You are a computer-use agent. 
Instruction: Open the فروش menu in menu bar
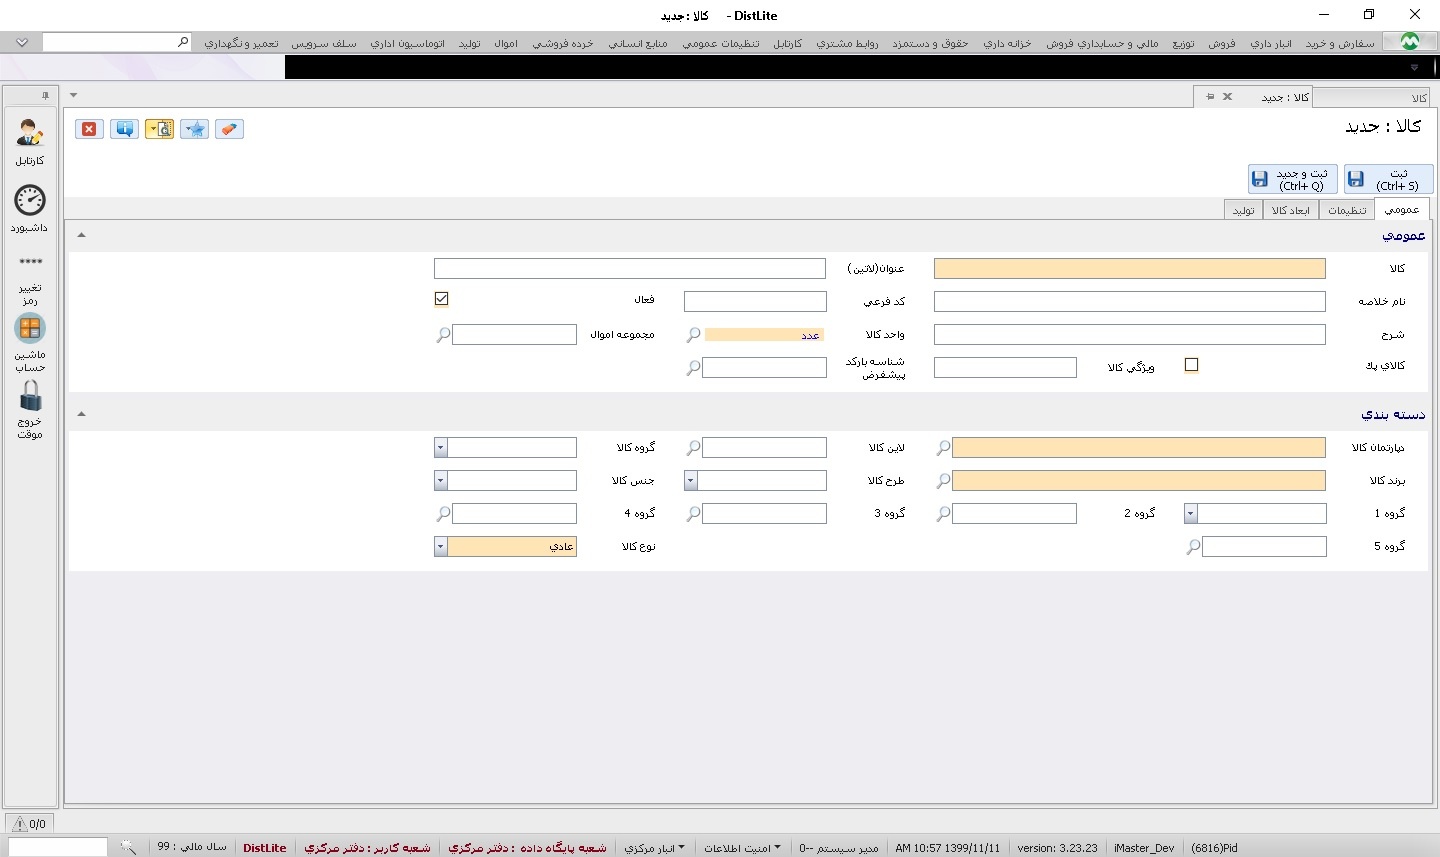1221,43
